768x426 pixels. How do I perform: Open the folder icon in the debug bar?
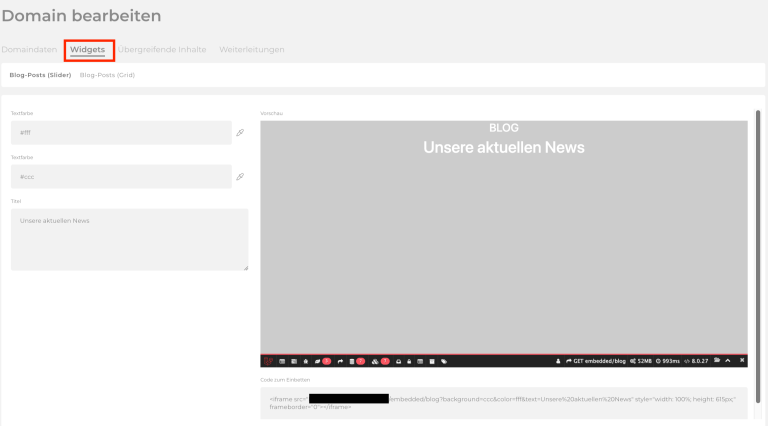716,361
